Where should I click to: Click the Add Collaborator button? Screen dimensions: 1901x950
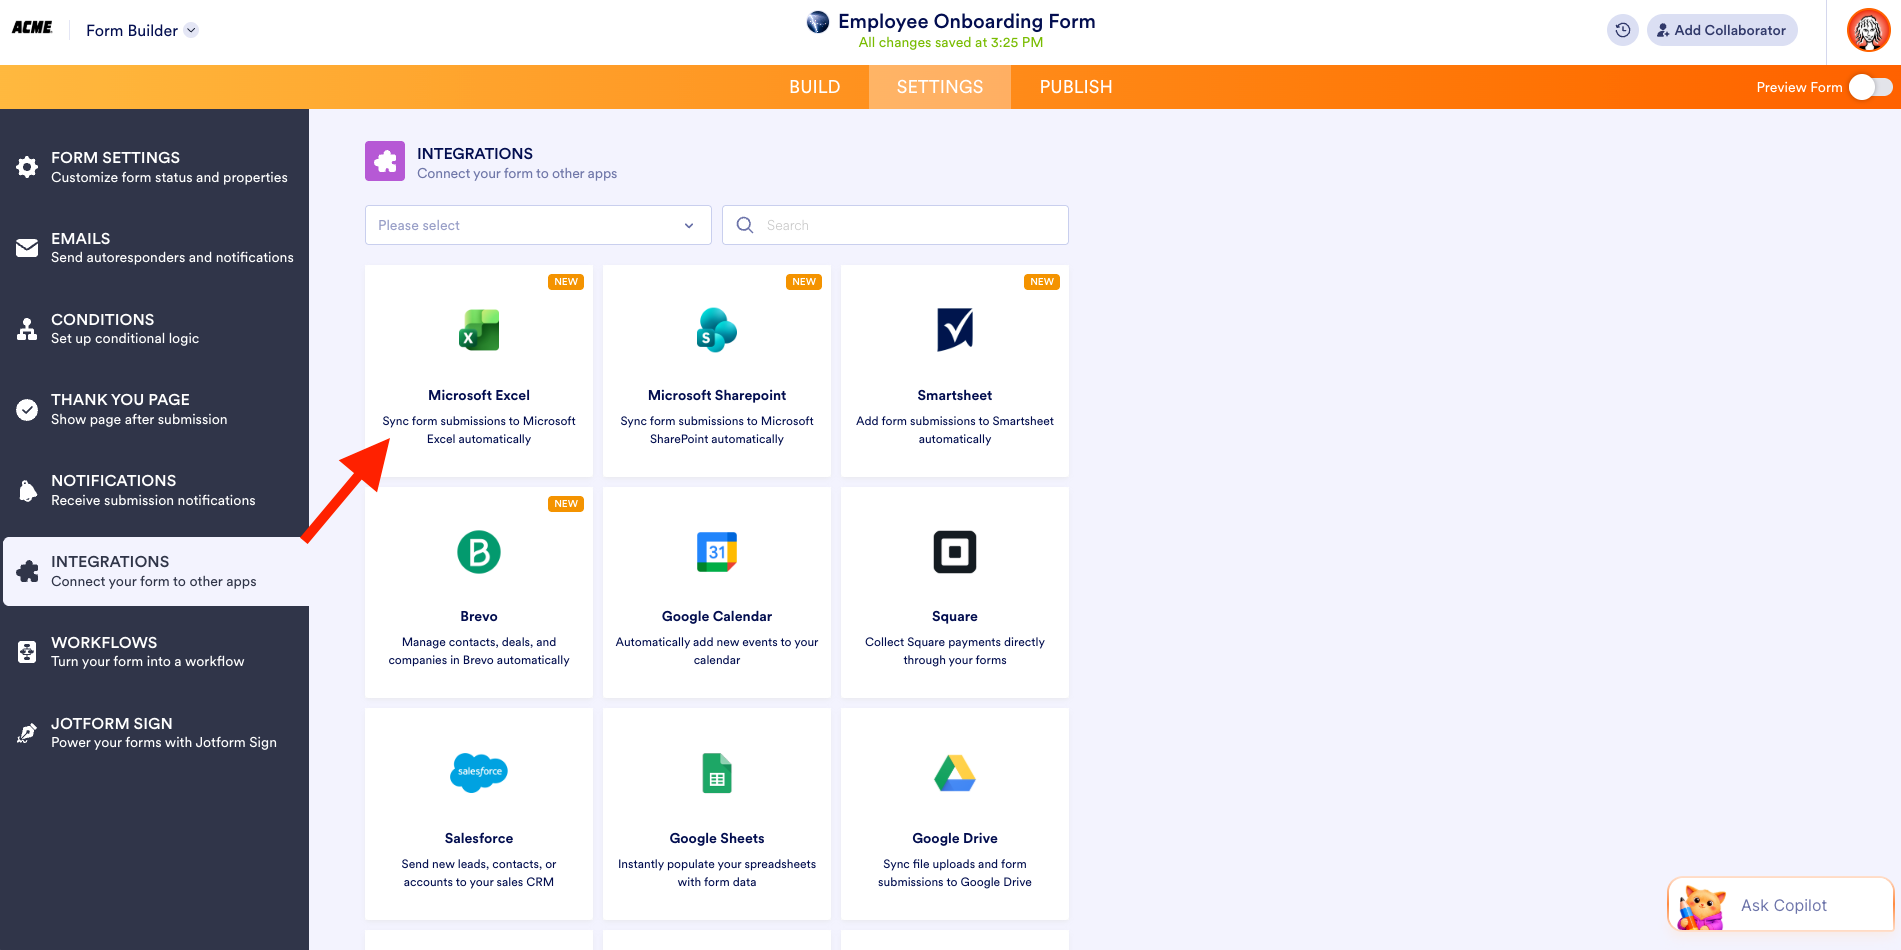1721,30
